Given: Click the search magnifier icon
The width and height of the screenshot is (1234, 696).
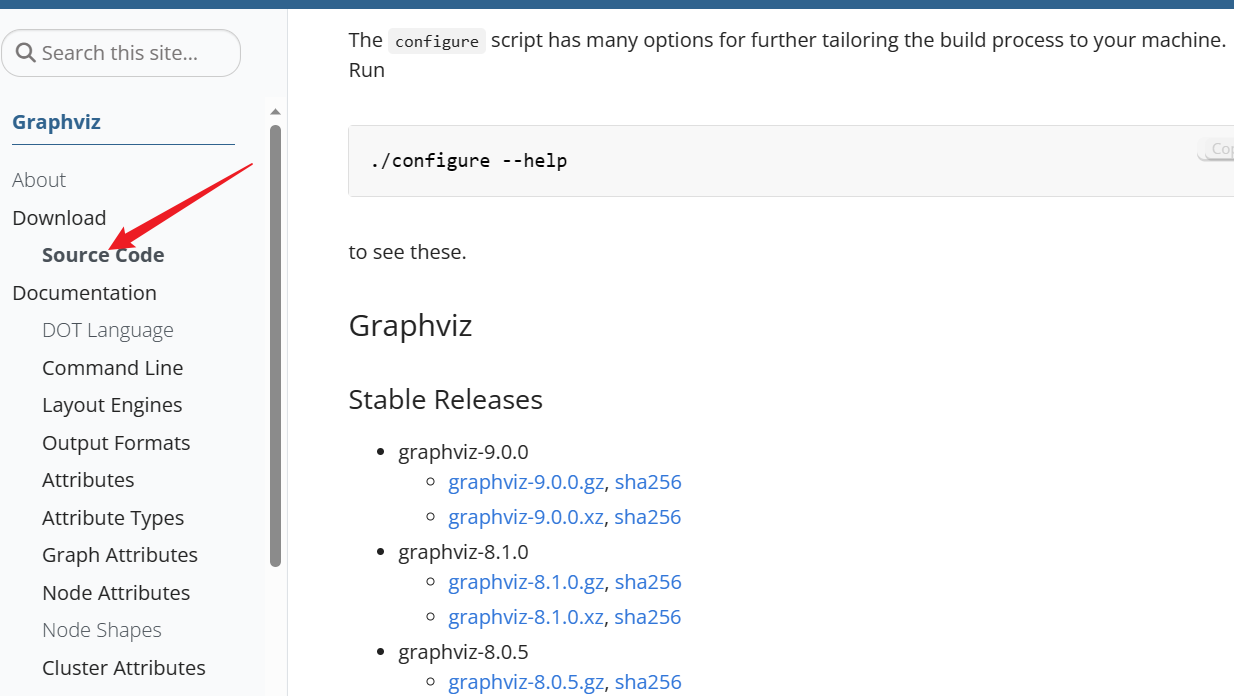Looking at the screenshot, I should (27, 52).
